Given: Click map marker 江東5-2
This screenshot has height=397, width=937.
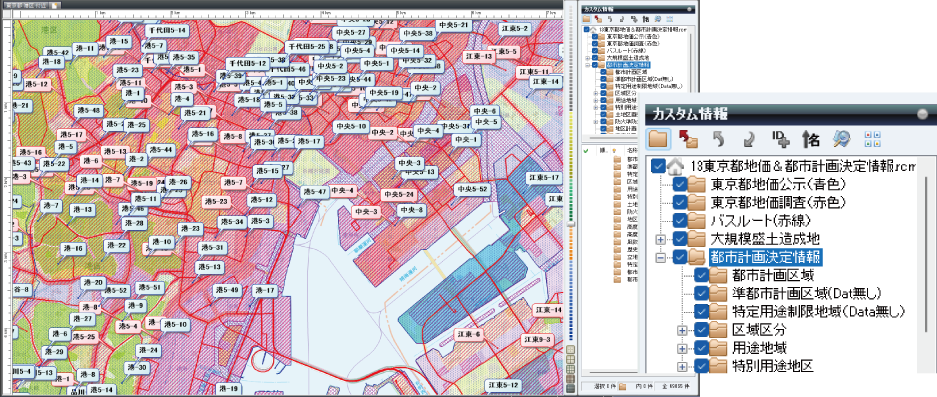Looking at the screenshot, I should pos(515,29).
